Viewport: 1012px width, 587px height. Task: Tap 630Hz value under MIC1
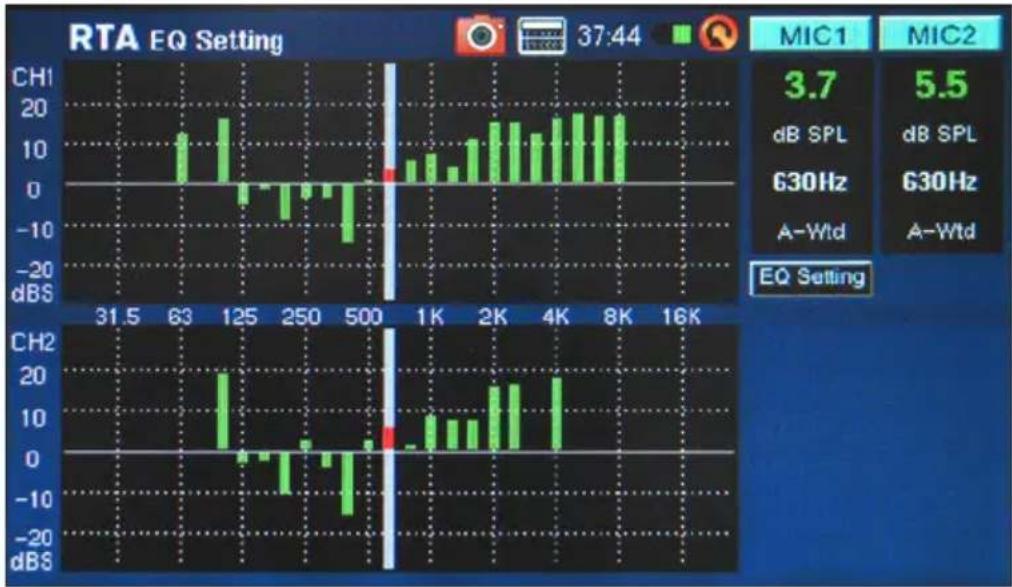811,183
